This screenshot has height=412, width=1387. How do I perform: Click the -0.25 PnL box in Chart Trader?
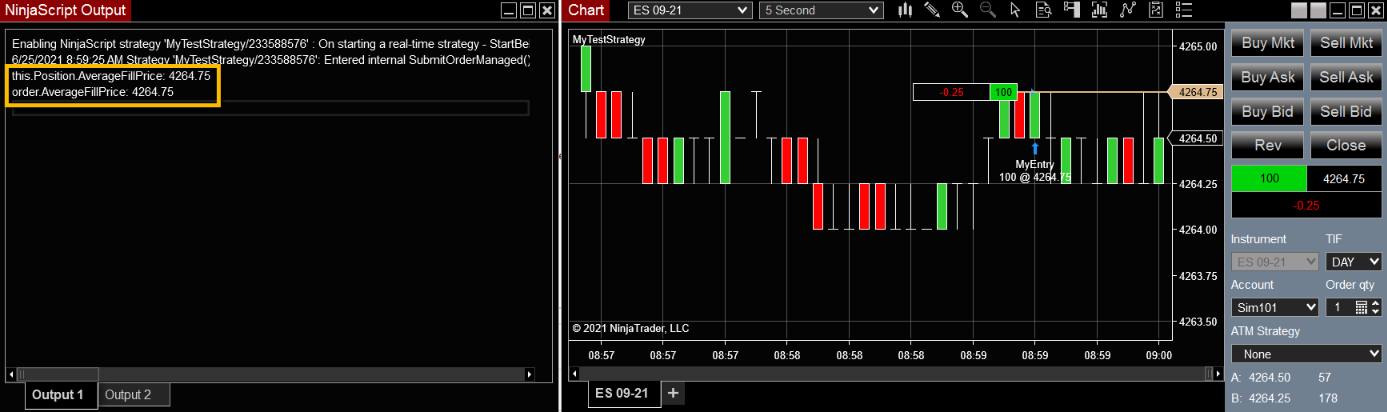[x=1306, y=205]
